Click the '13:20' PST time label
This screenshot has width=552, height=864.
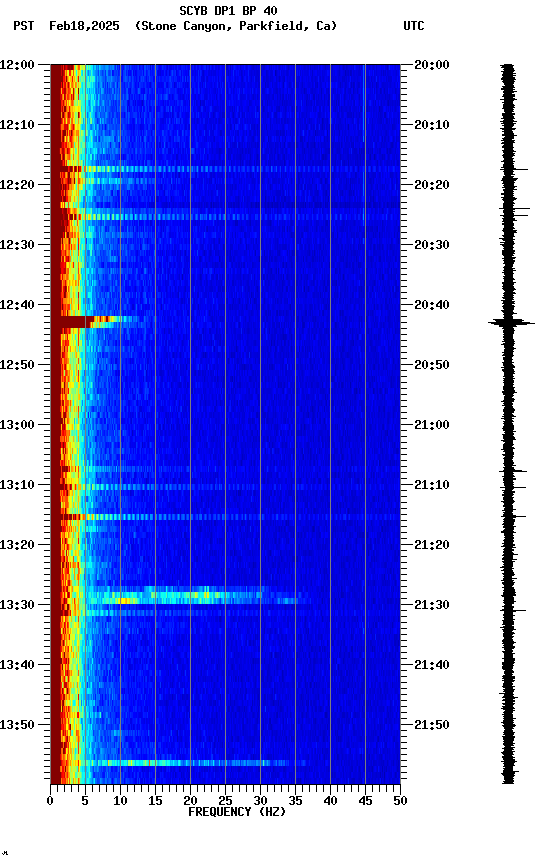(17, 546)
